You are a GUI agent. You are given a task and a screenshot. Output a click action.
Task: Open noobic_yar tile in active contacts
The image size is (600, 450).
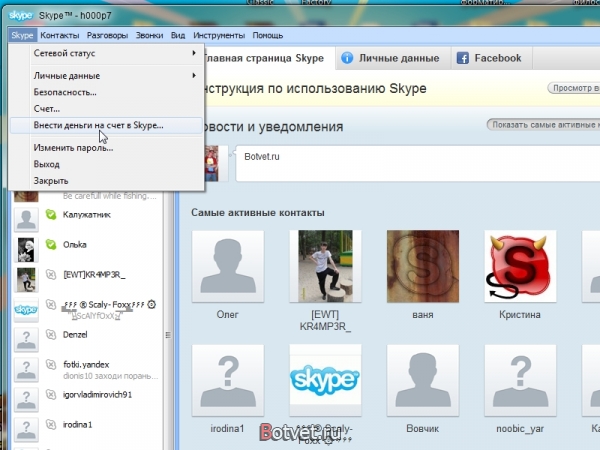(x=520, y=380)
